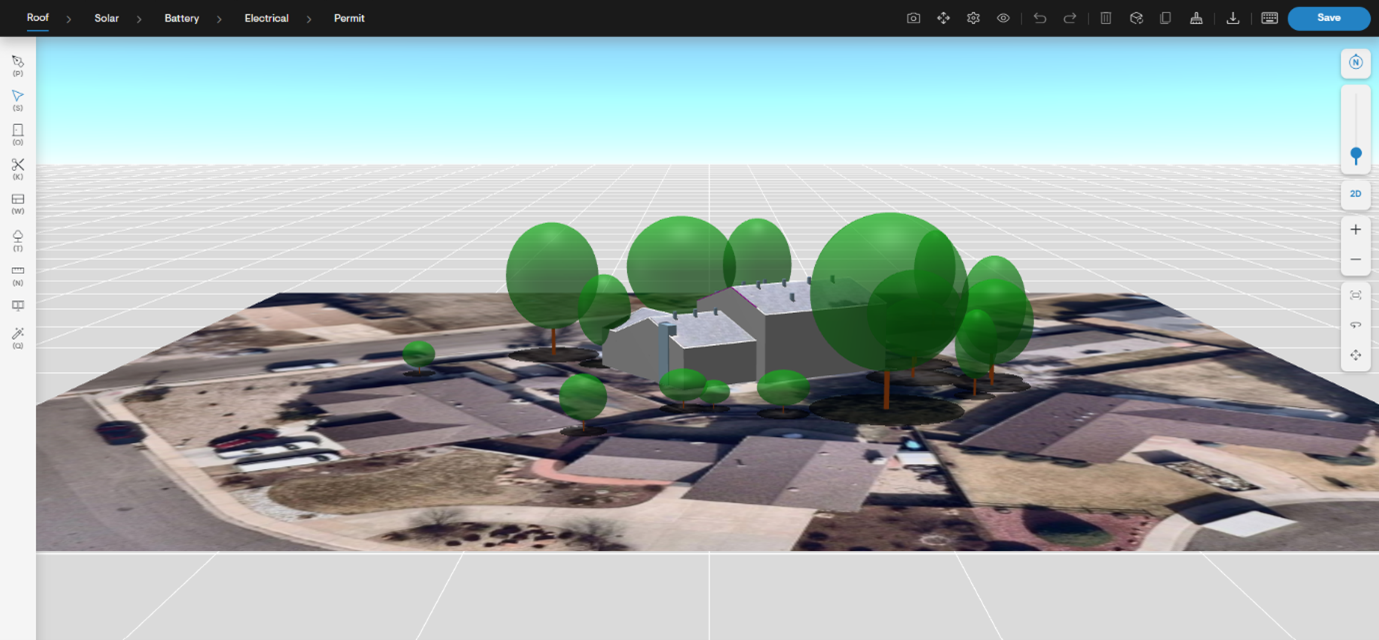Click the camera screenshot icon

(x=913, y=18)
